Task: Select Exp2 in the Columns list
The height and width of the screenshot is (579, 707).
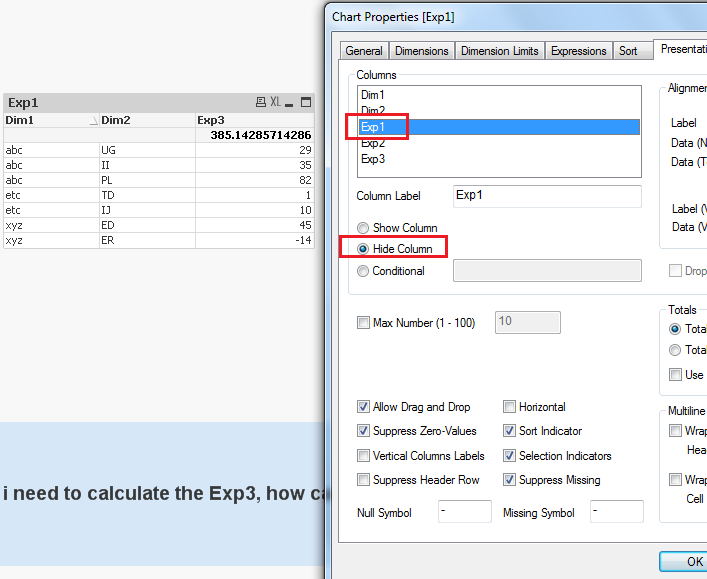Action: [x=373, y=143]
